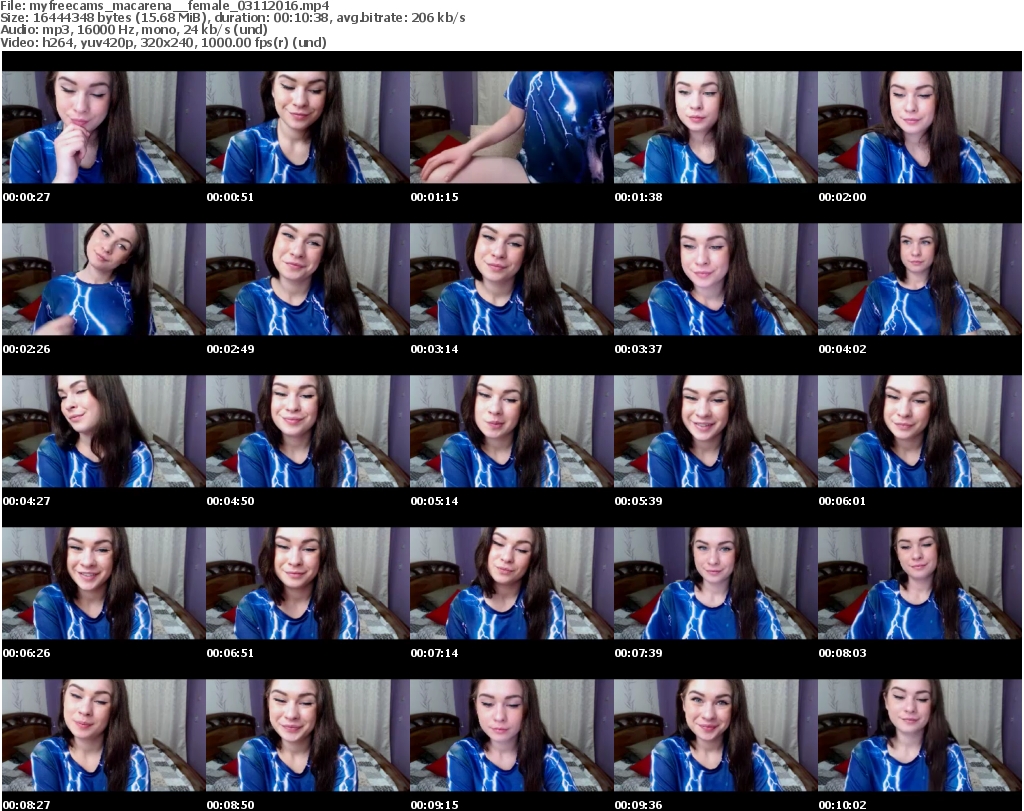Click the 00:04:02 timestamp label

(x=842, y=349)
